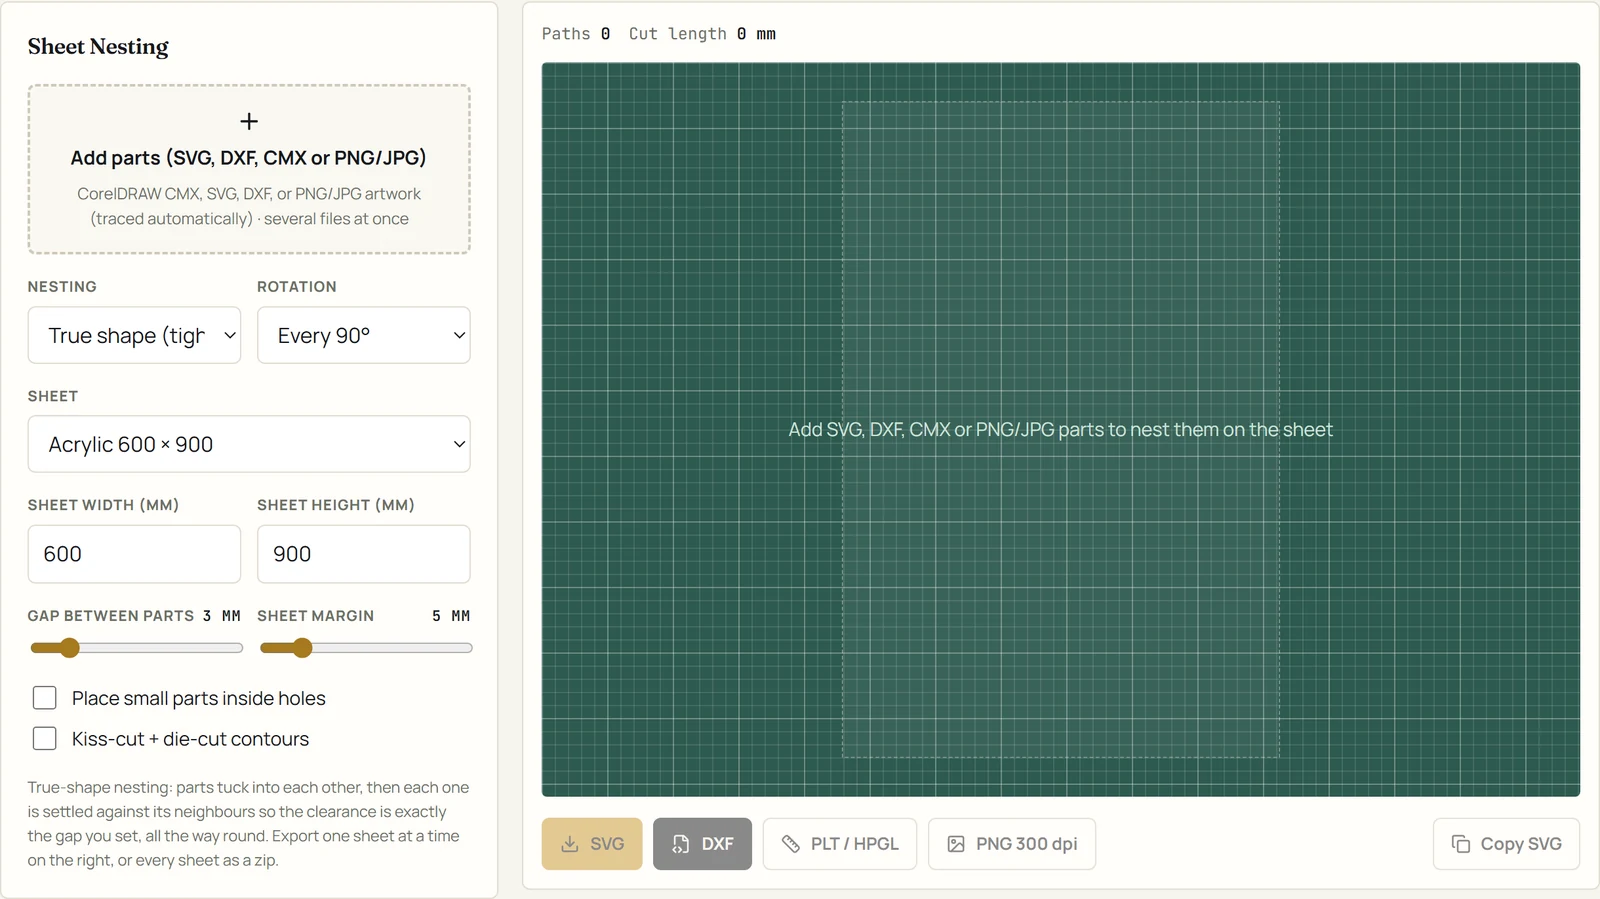Viewport: 1600px width, 899px height.
Task: Export nesting with the SVG button
Action: tap(592, 844)
